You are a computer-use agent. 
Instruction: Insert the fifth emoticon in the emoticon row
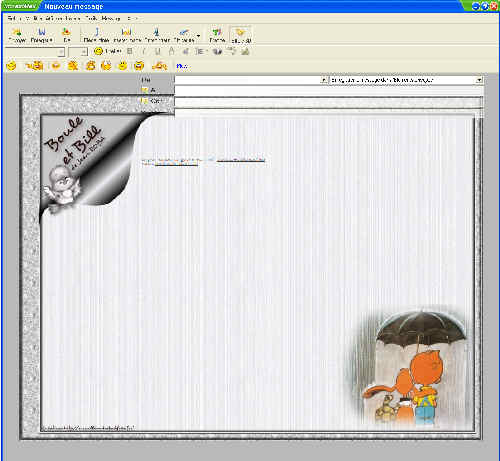[x=91, y=66]
